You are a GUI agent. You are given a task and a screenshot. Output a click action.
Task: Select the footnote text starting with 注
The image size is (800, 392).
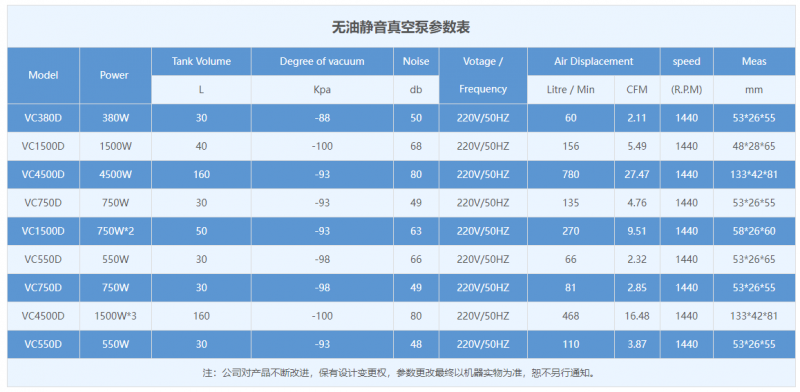click(401, 373)
